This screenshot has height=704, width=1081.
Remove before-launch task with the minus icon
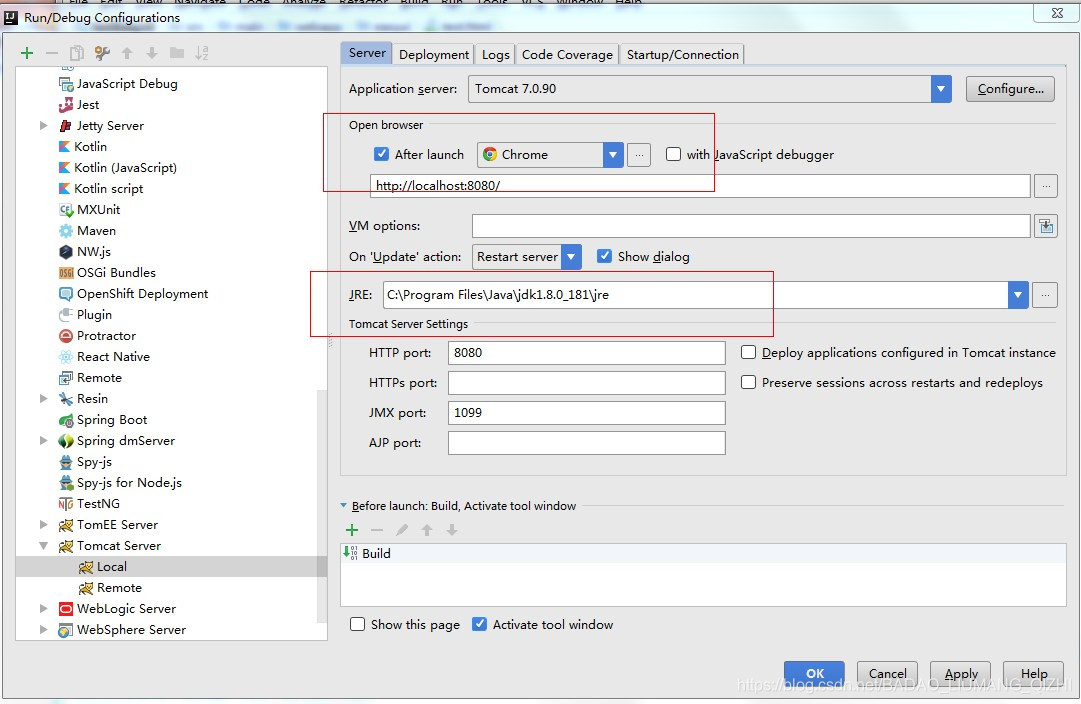coord(377,530)
